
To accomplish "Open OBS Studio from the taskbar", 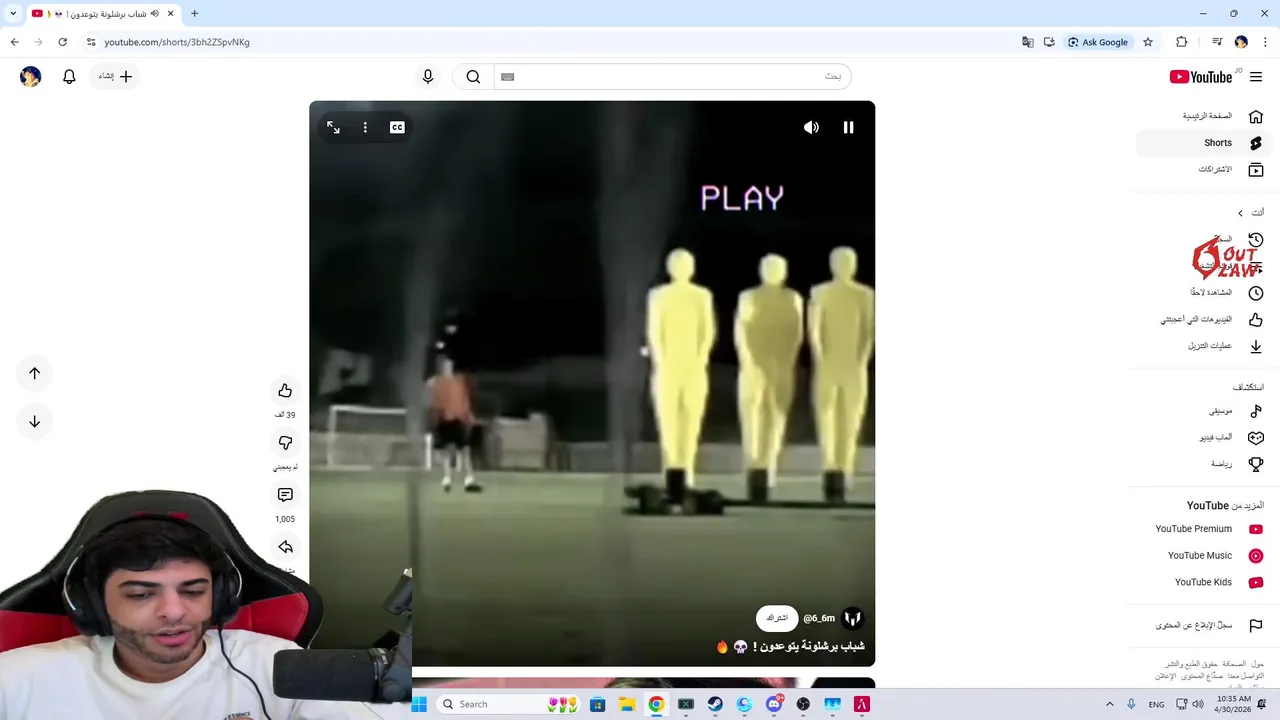I will tap(803, 704).
